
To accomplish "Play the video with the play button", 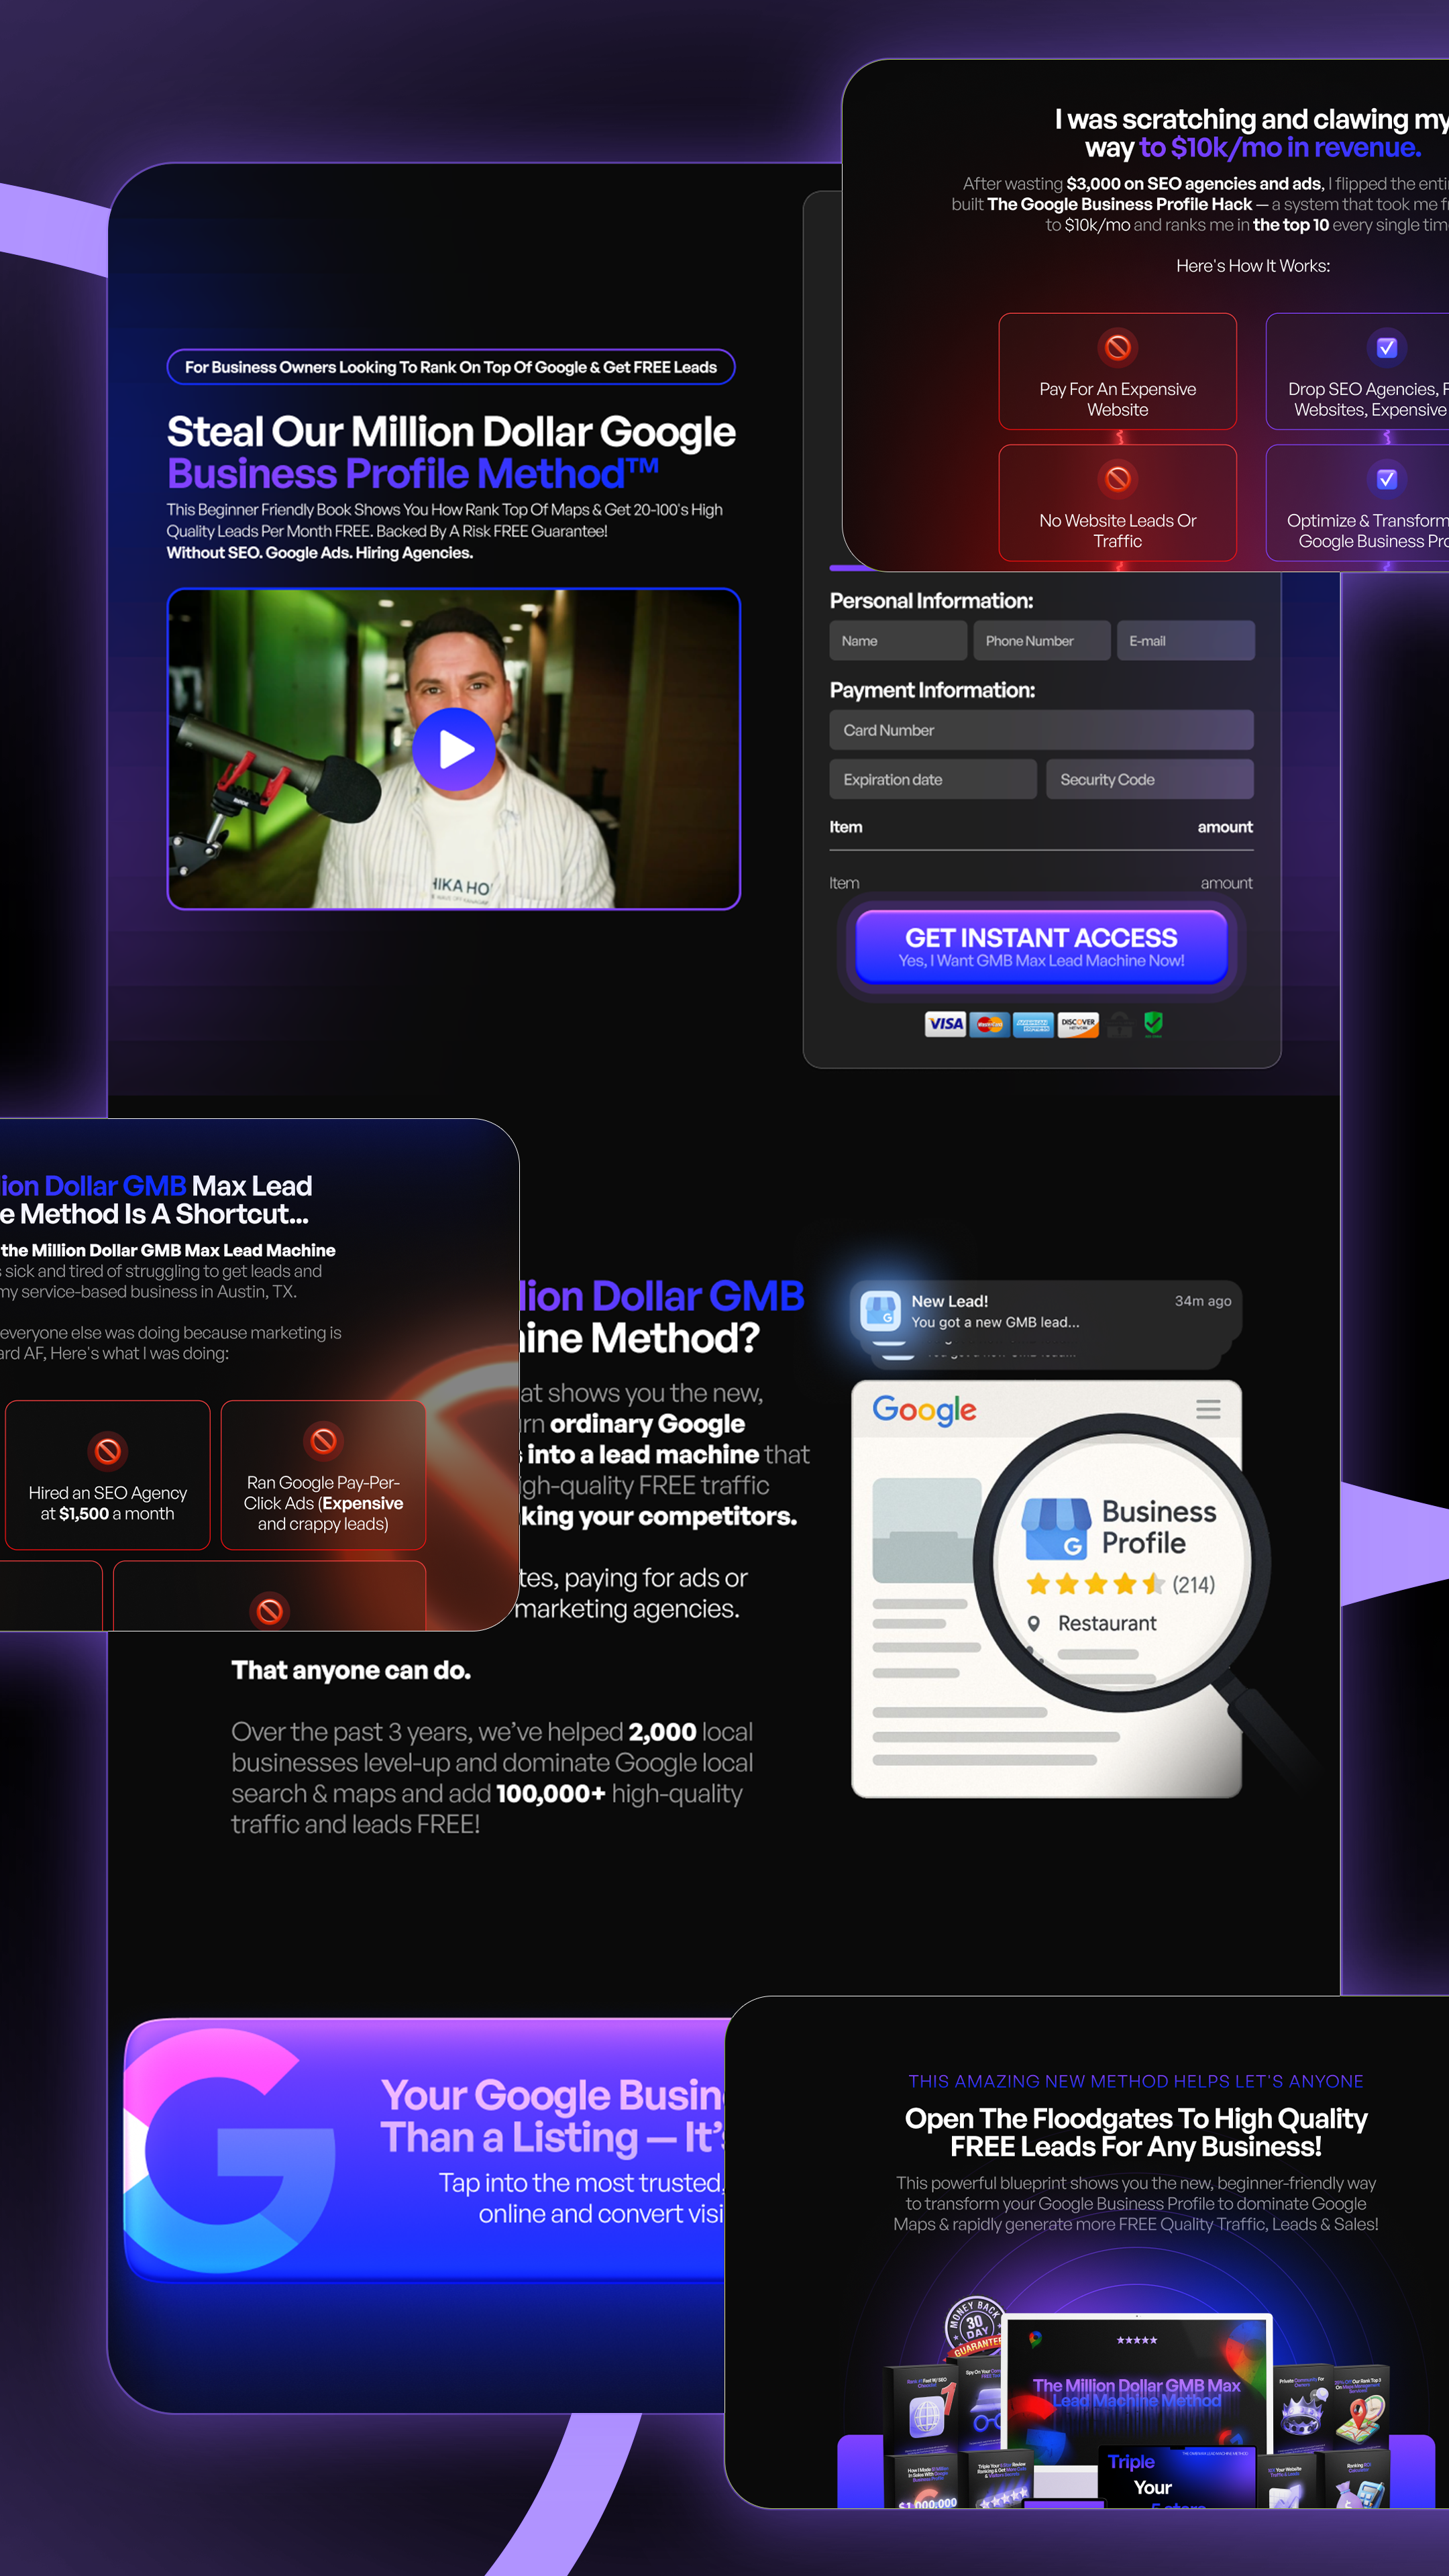I will [454, 749].
